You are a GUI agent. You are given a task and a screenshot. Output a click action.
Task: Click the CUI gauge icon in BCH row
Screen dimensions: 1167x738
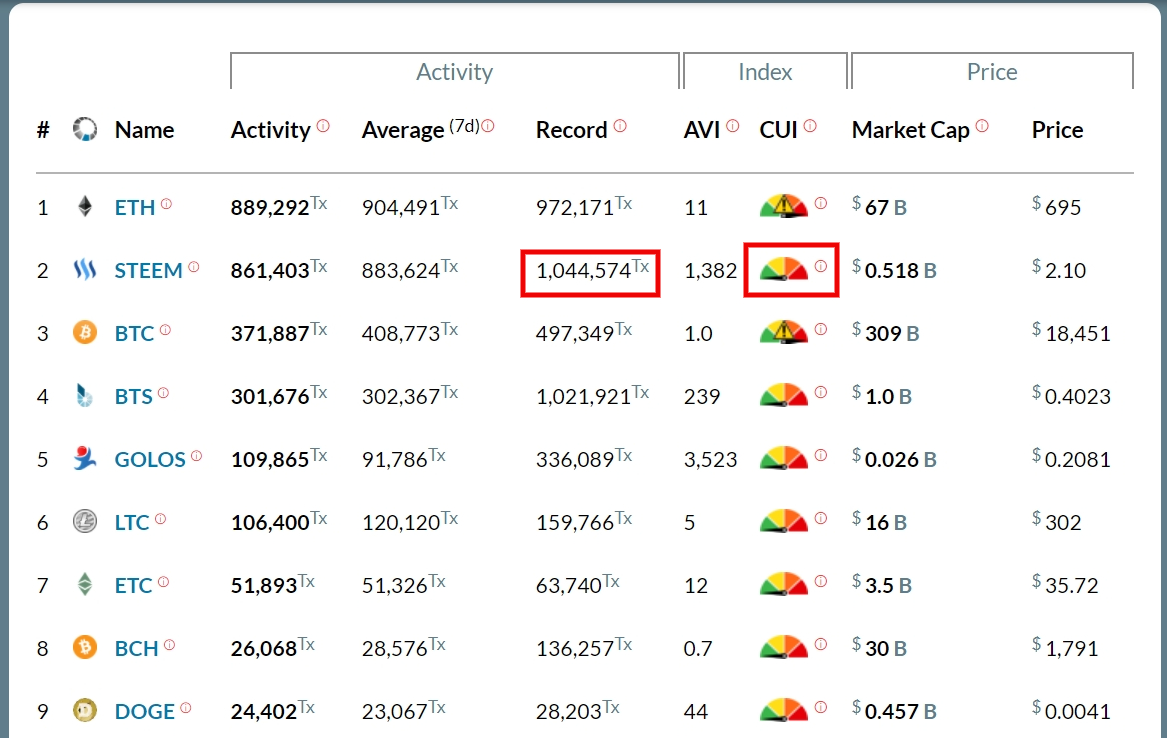784,646
